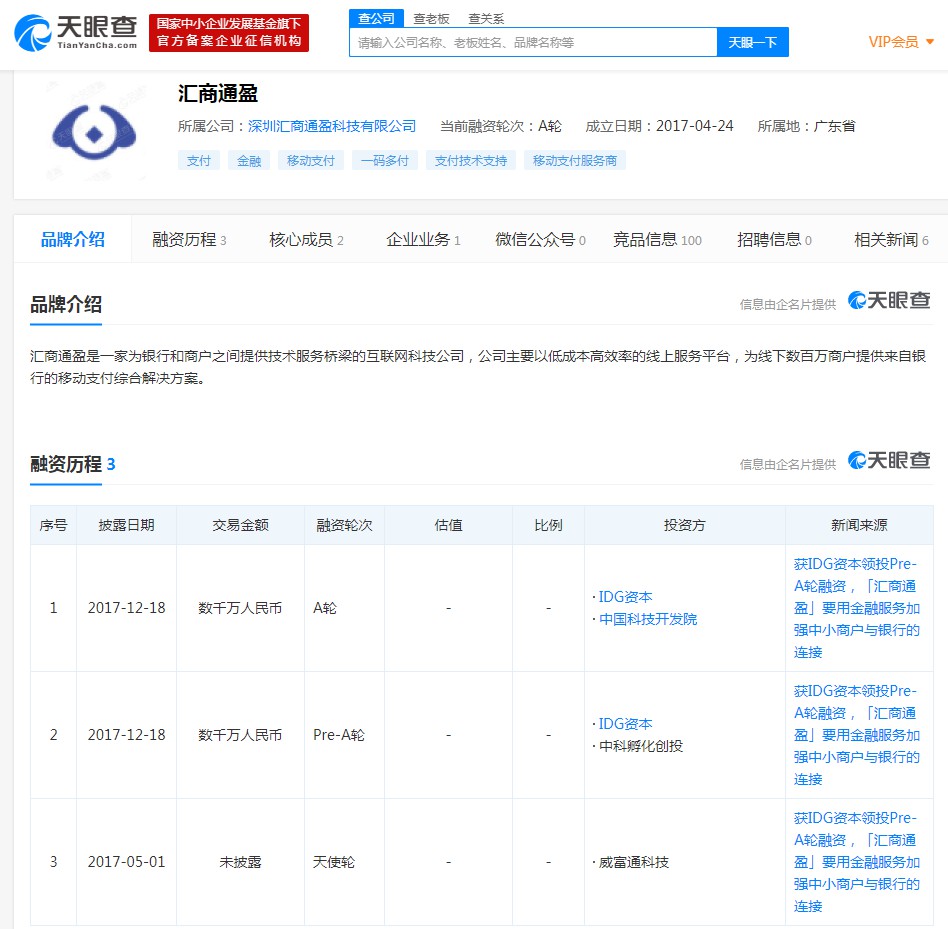
Task: Switch to the 竞品信息 tab
Action: [x=657, y=240]
